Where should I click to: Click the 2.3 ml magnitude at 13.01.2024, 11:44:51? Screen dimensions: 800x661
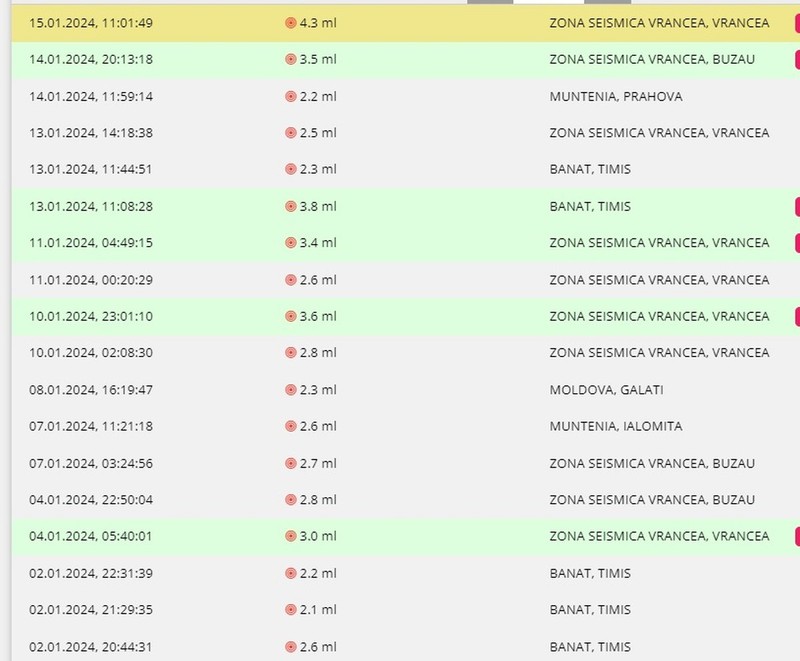click(318, 169)
